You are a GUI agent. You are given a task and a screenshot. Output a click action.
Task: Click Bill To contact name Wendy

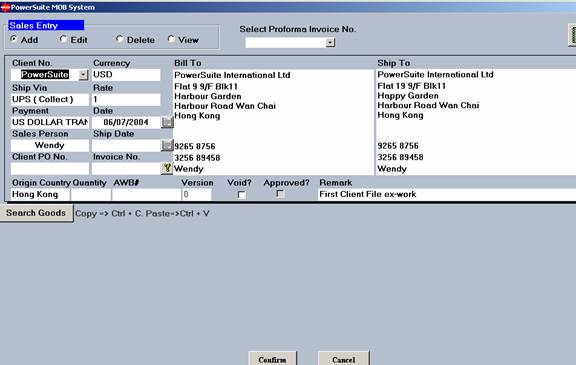click(189, 169)
